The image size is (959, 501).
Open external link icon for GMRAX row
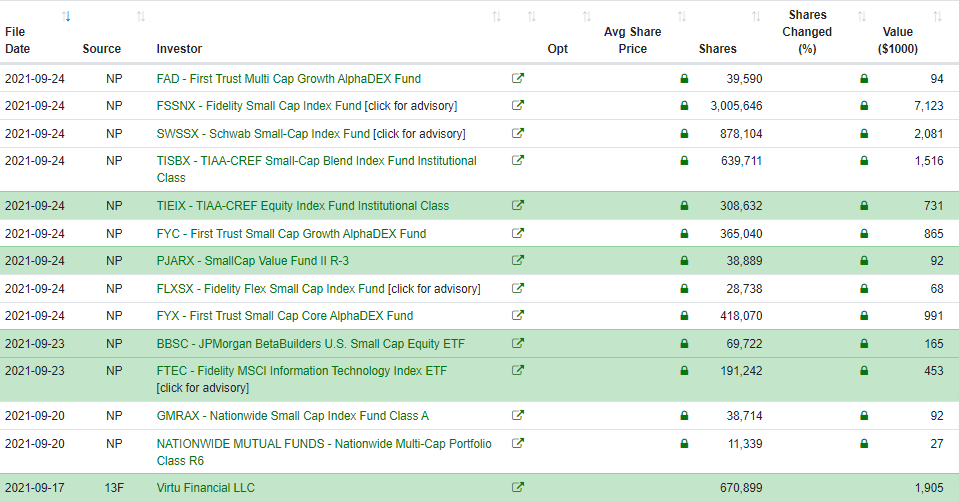[x=517, y=415]
